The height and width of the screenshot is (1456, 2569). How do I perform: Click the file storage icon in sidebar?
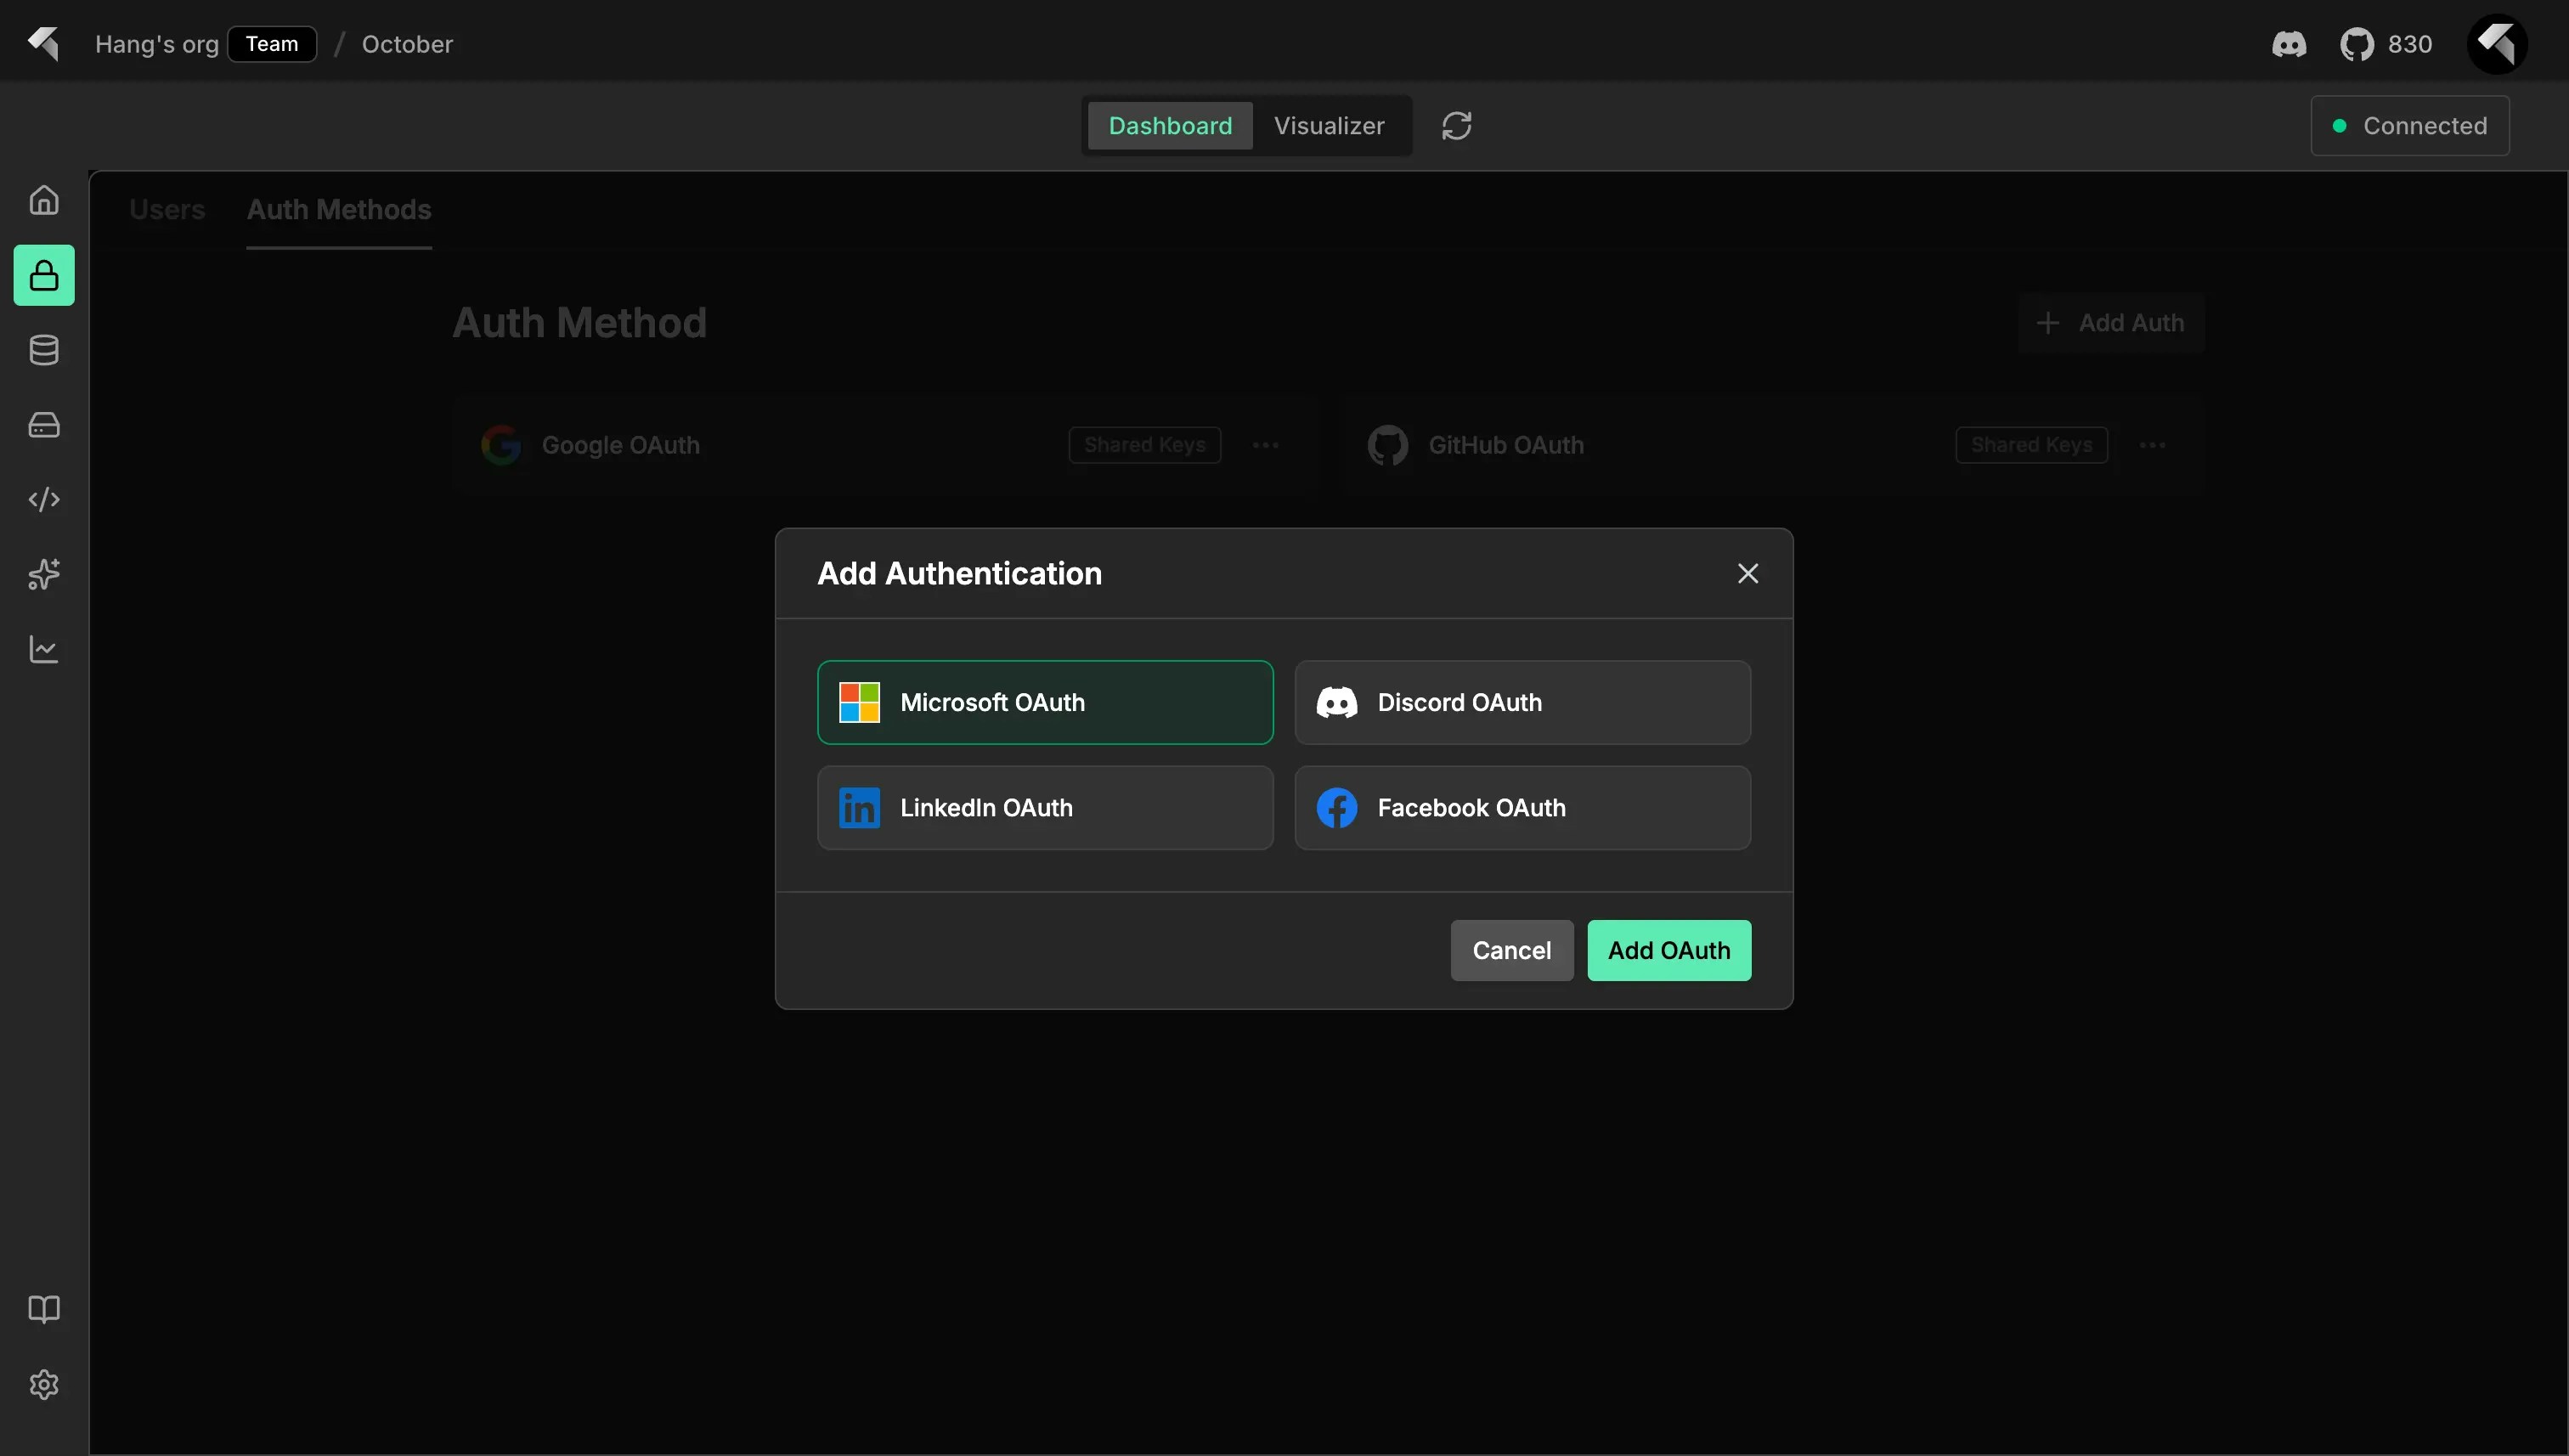pos(44,424)
